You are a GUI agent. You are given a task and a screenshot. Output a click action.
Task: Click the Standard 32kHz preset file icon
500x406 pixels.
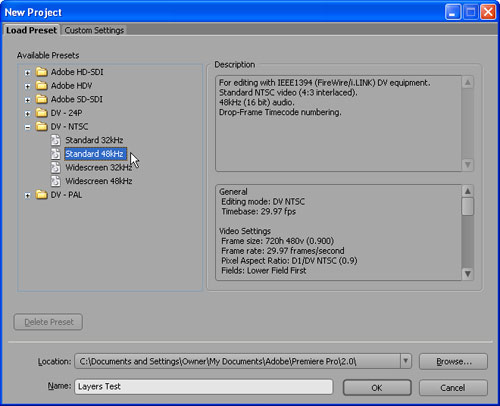56,140
